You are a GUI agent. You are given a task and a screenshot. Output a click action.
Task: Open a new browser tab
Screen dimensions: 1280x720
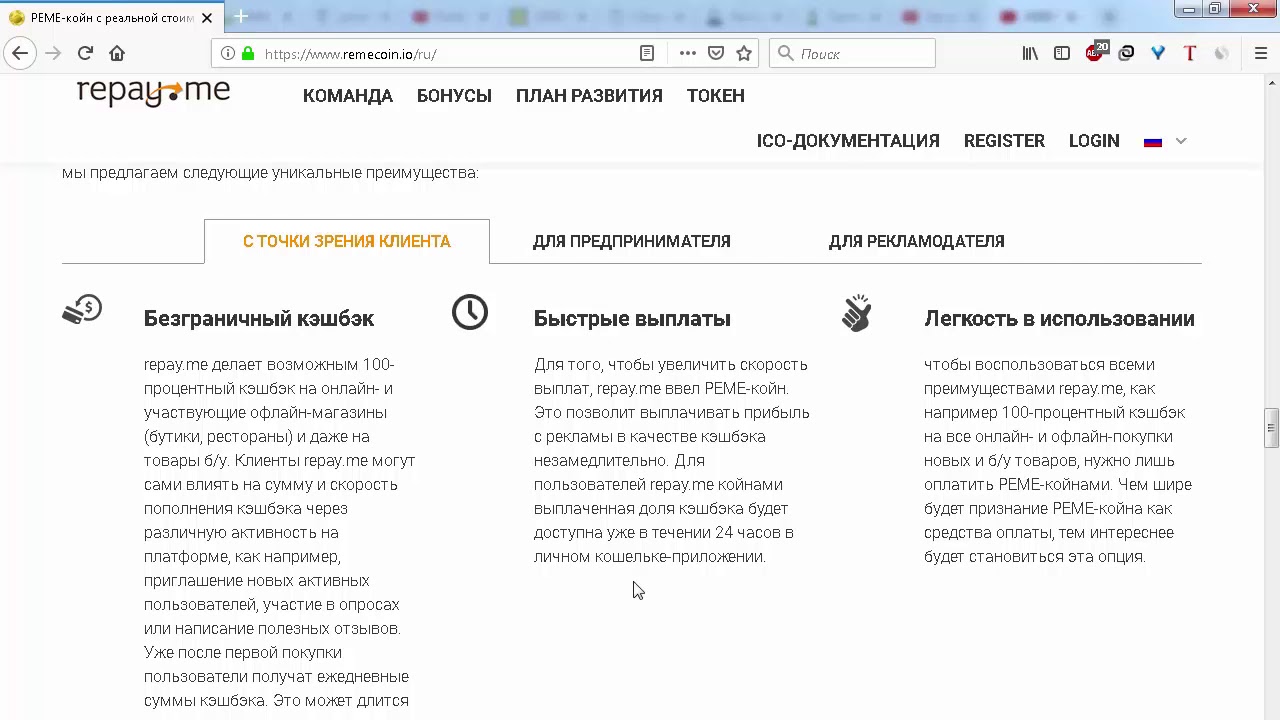pyautogui.click(x=241, y=17)
